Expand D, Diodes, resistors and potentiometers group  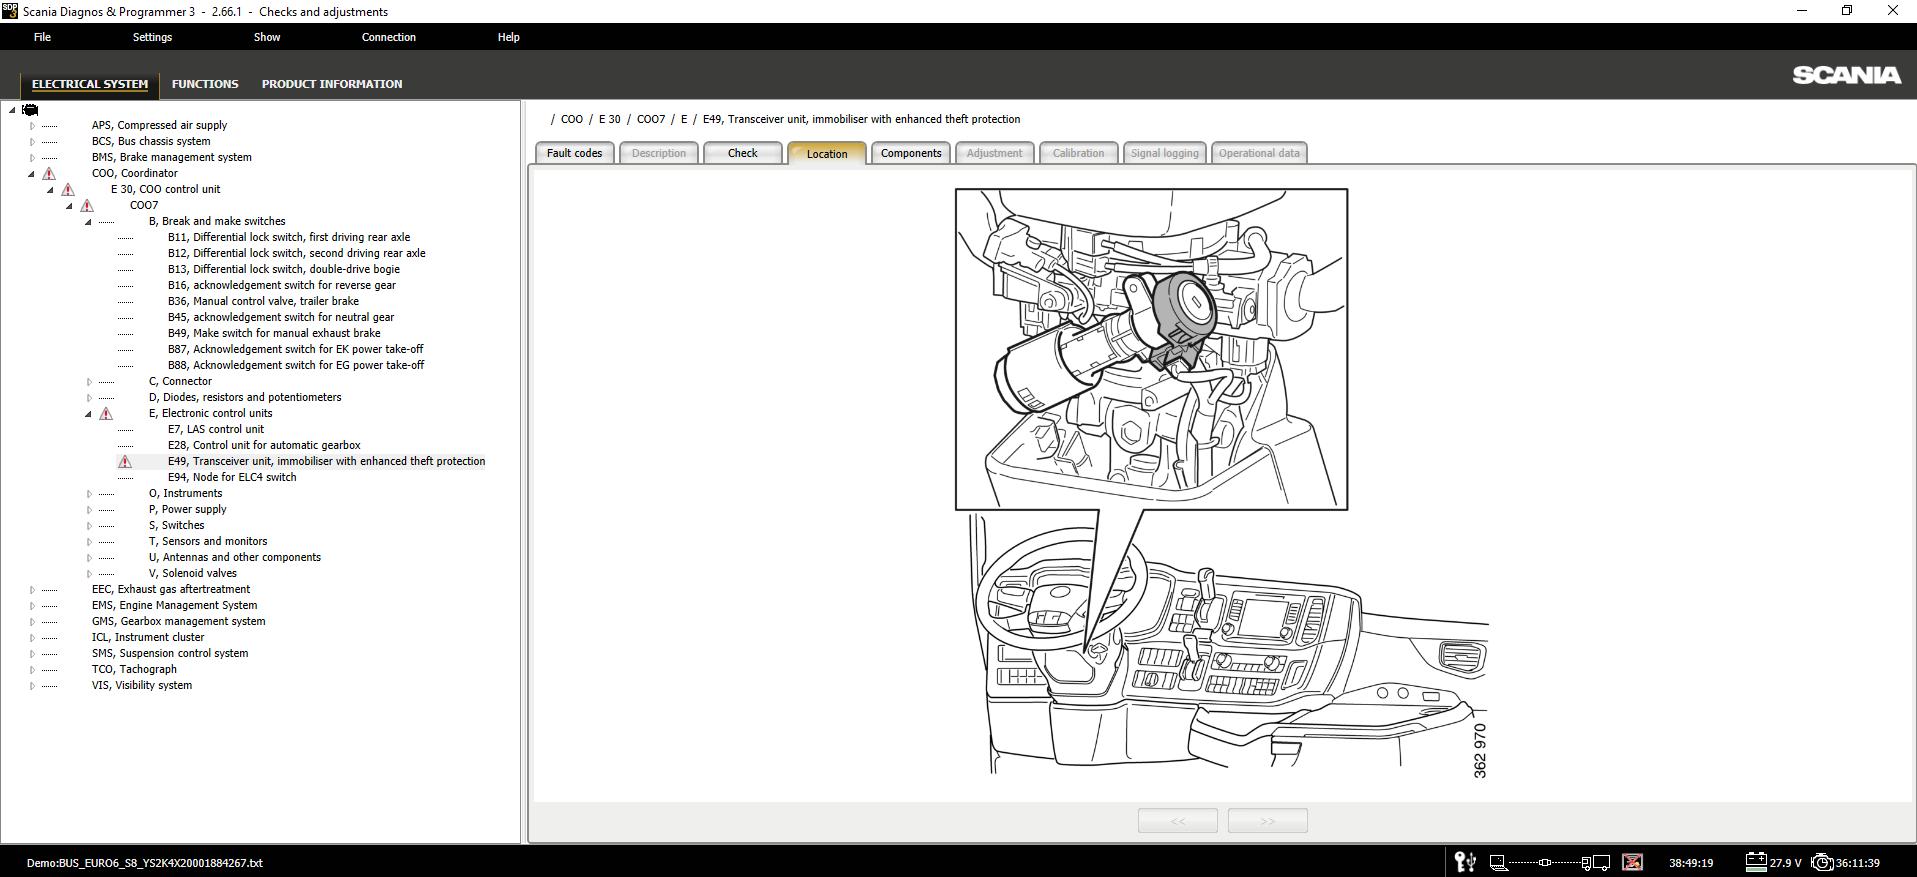89,398
